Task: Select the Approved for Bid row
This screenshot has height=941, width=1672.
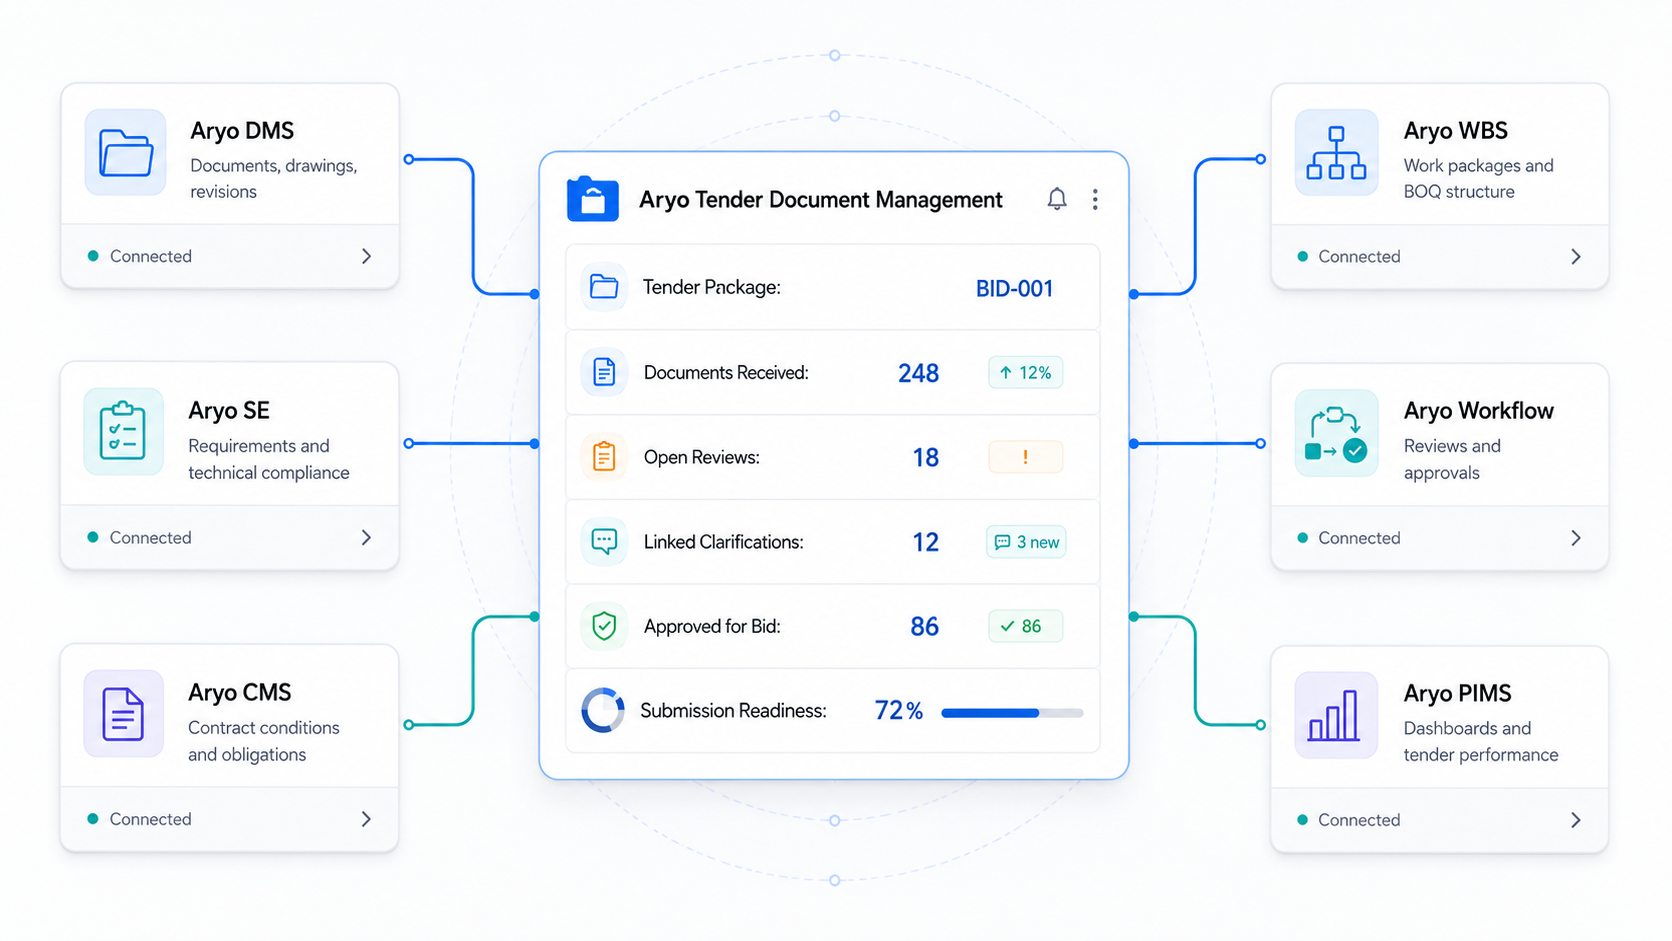Action: point(833,626)
